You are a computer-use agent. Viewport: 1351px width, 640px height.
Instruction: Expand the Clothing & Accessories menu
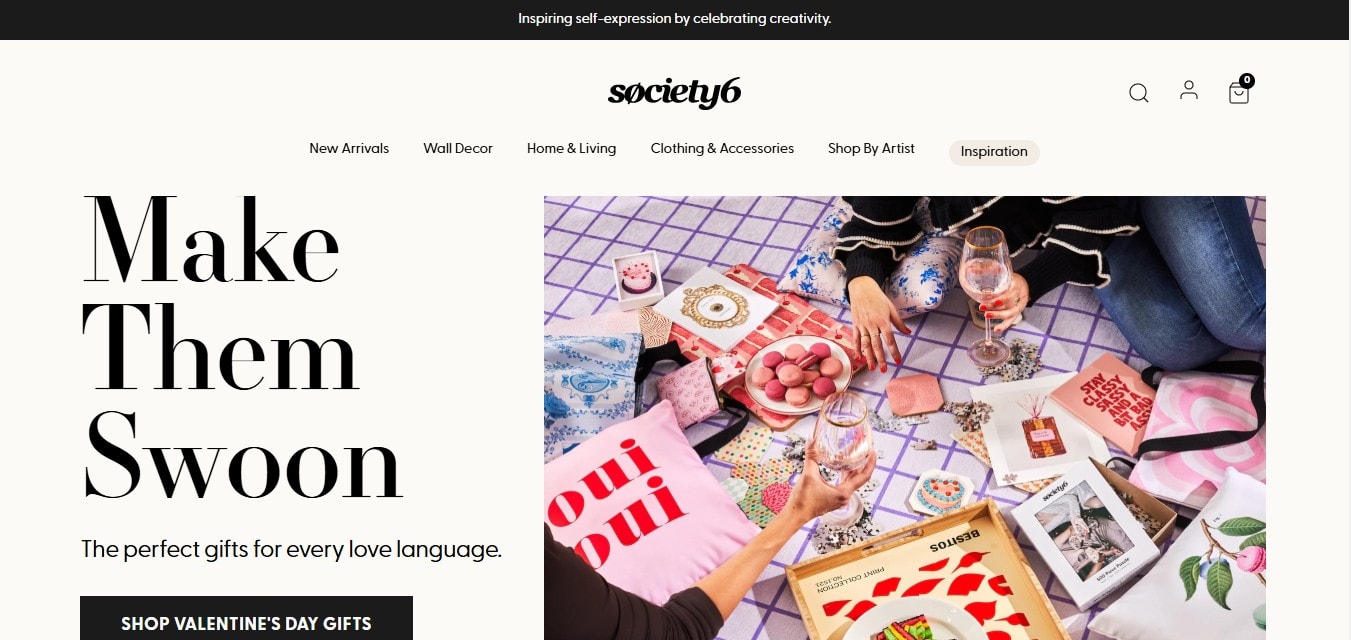tap(722, 148)
